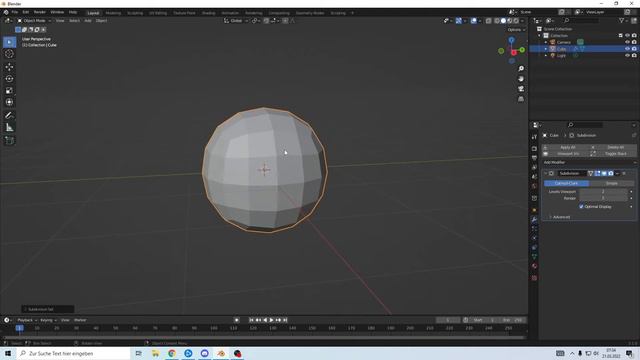Open the Object properties tab (orange square)

pyautogui.click(x=534, y=210)
